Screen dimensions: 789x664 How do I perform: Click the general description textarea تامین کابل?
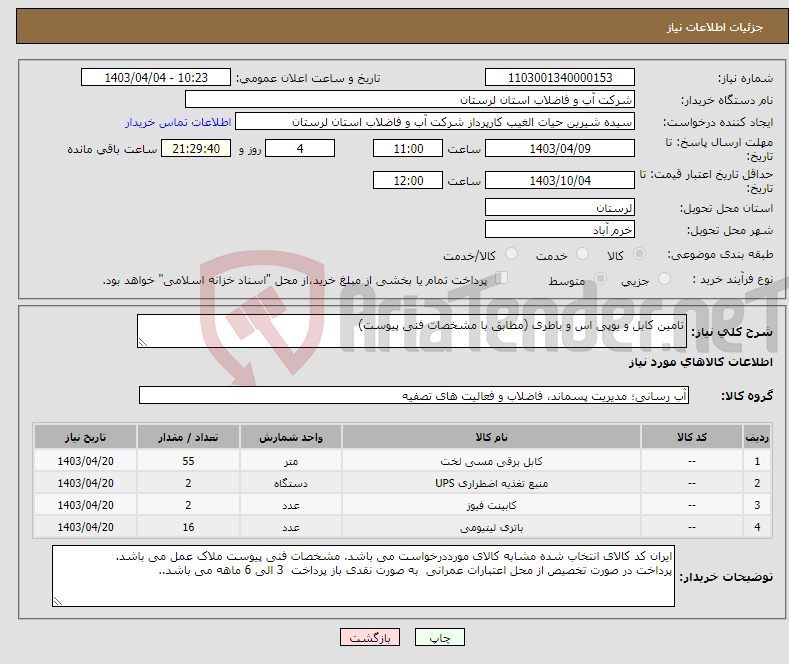click(x=412, y=331)
